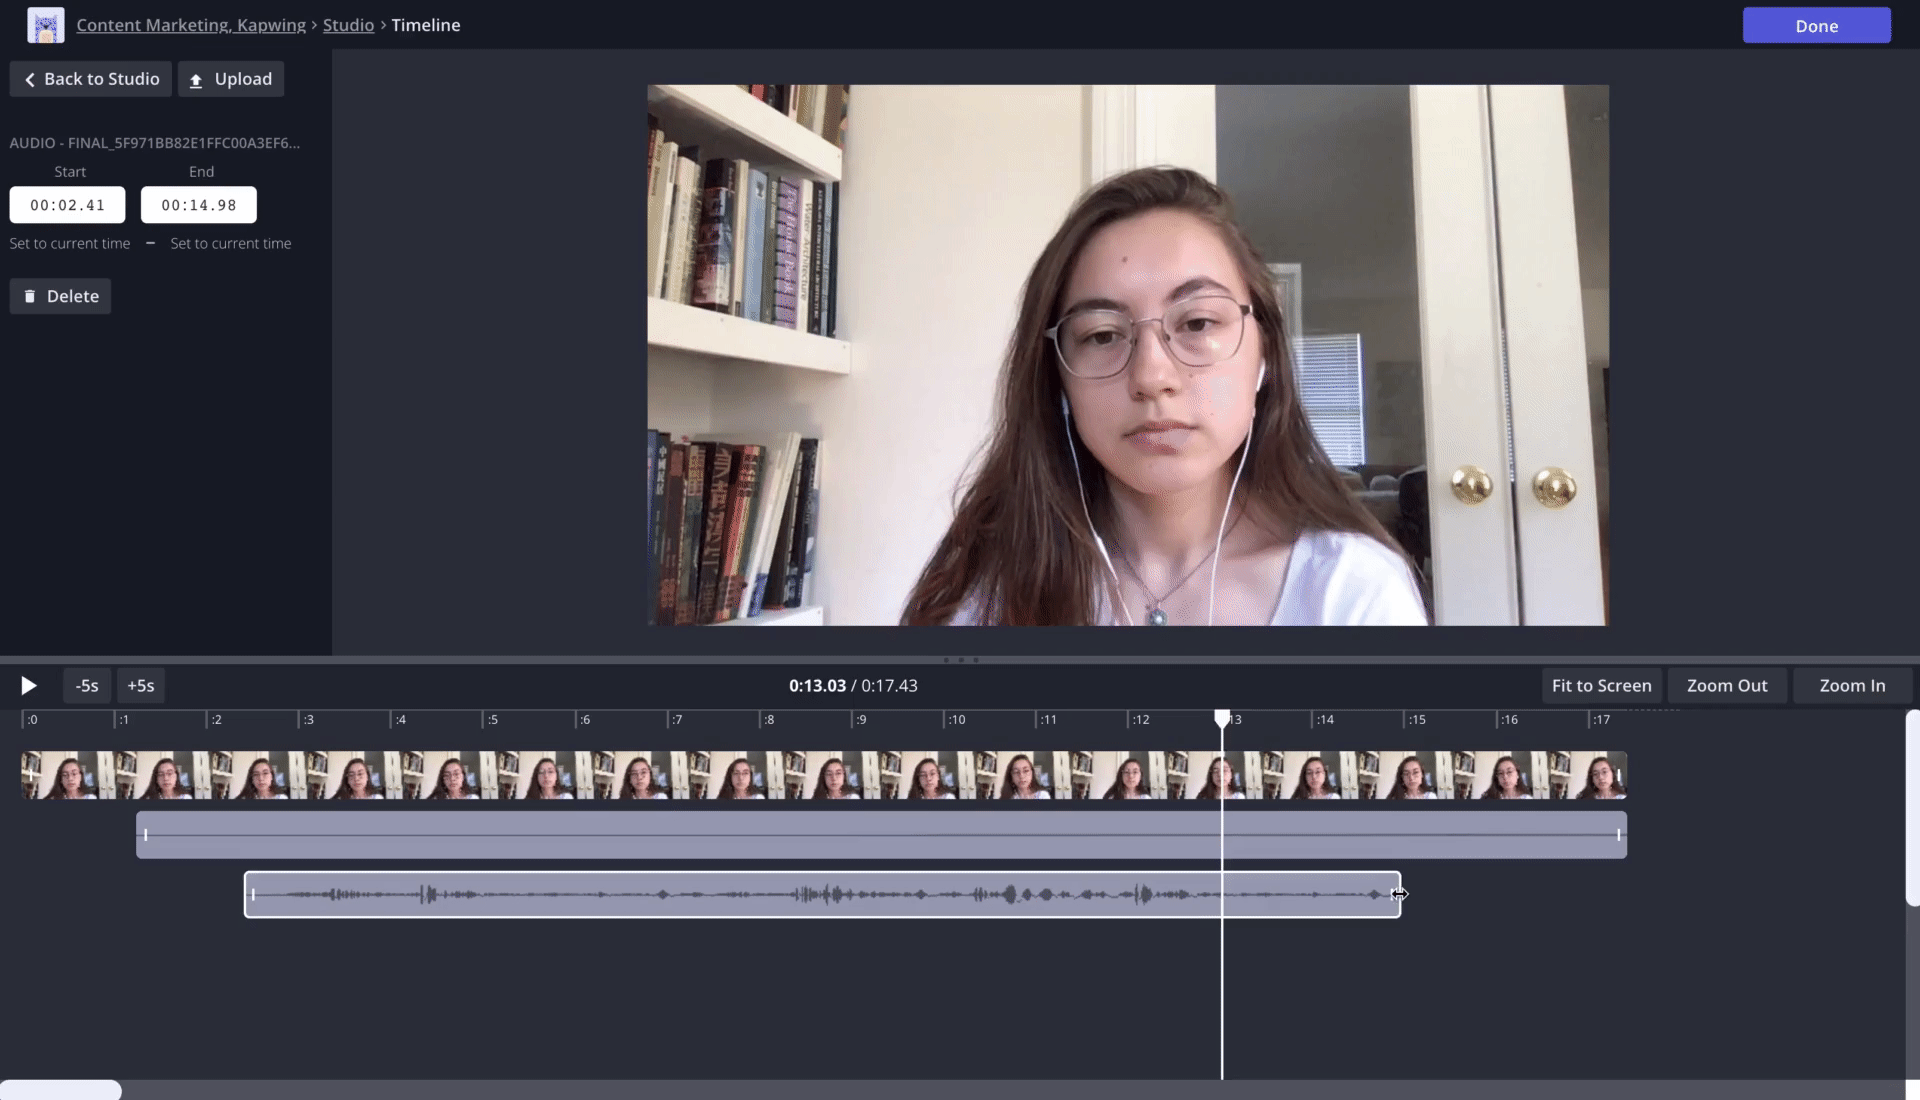
Task: Click the playhead handle on the ruler
Action: pos(1222,718)
